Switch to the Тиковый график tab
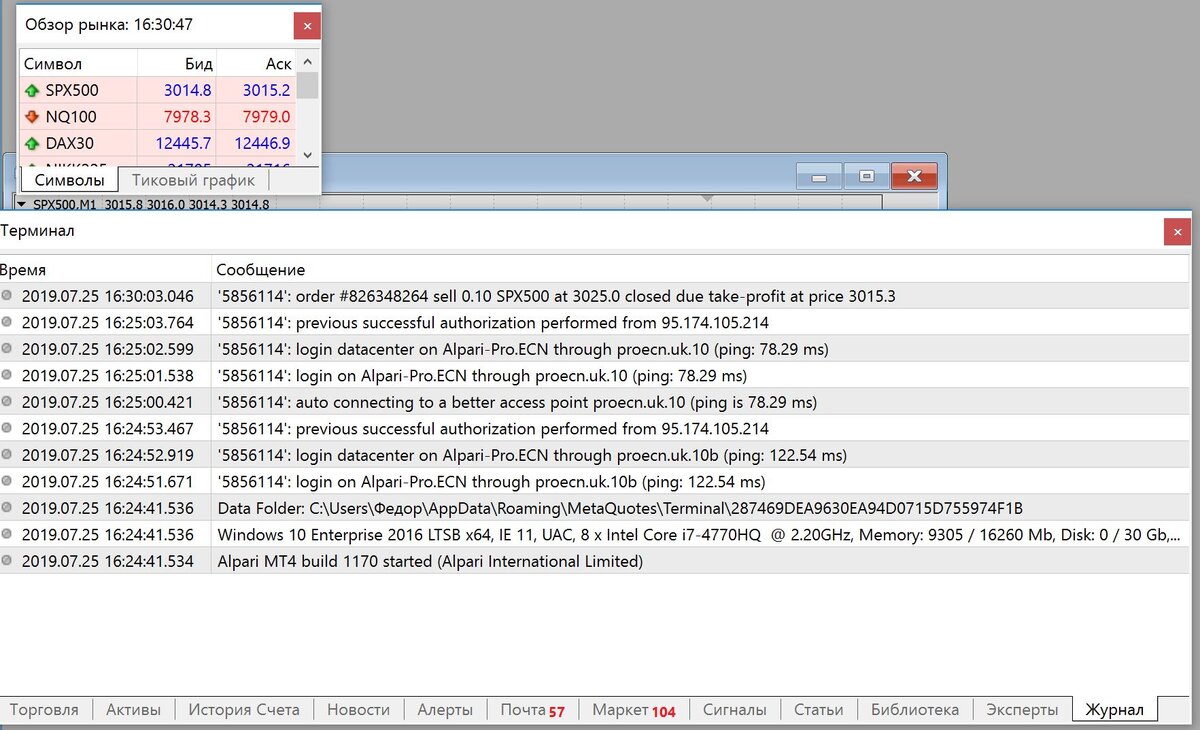The width and height of the screenshot is (1200, 730). click(194, 180)
